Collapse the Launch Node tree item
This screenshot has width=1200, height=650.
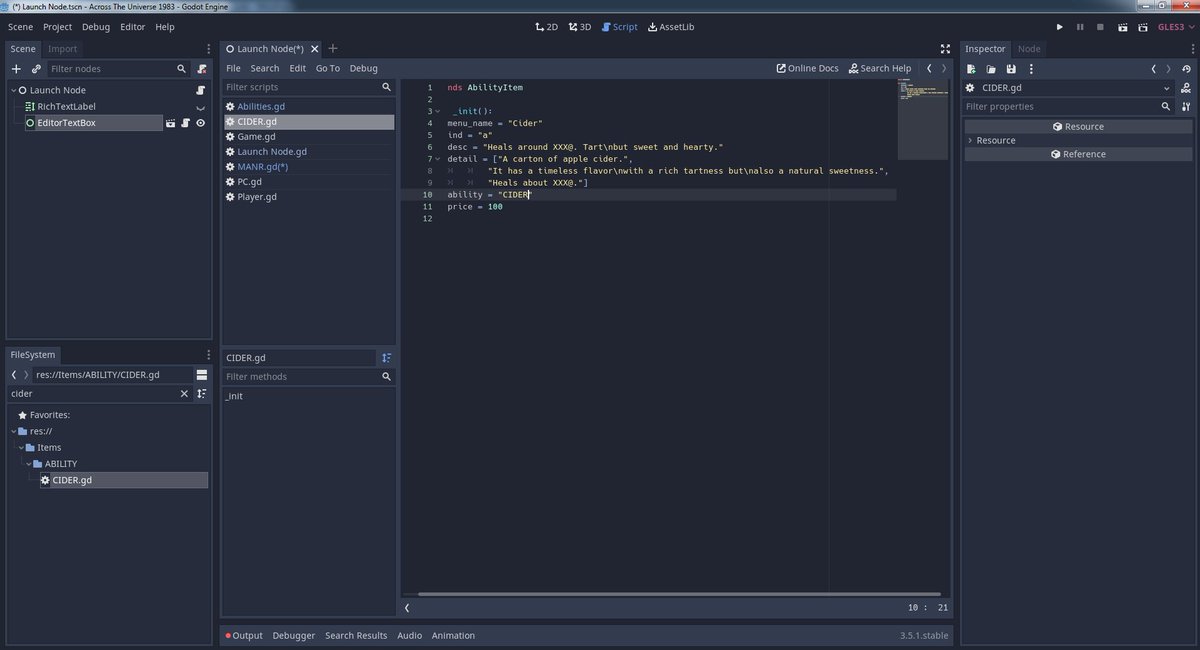[x=14, y=90]
